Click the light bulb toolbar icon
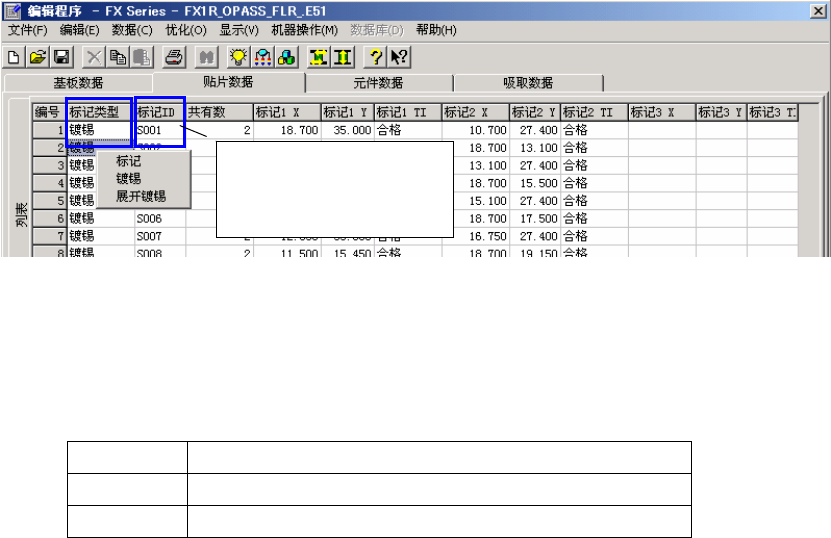The image size is (831, 538). click(239, 57)
